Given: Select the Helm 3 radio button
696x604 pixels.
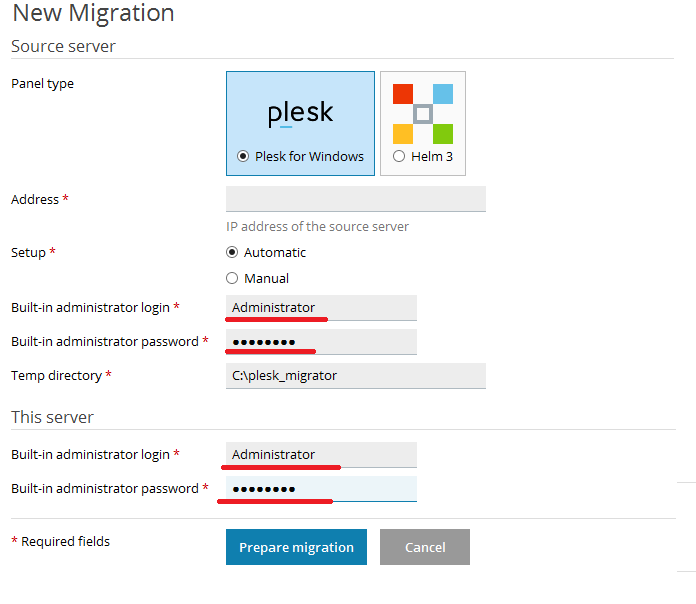Looking at the screenshot, I should point(399,156).
